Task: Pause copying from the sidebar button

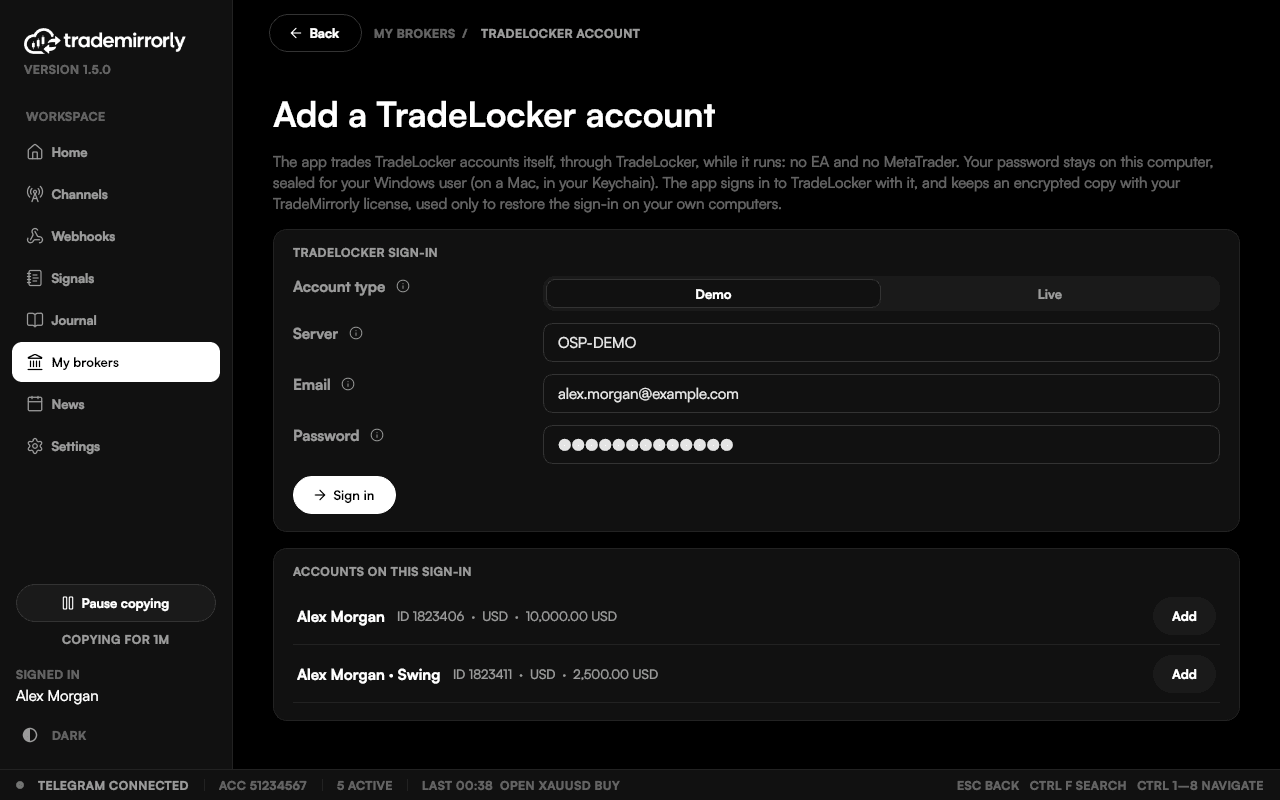Action: tap(116, 603)
